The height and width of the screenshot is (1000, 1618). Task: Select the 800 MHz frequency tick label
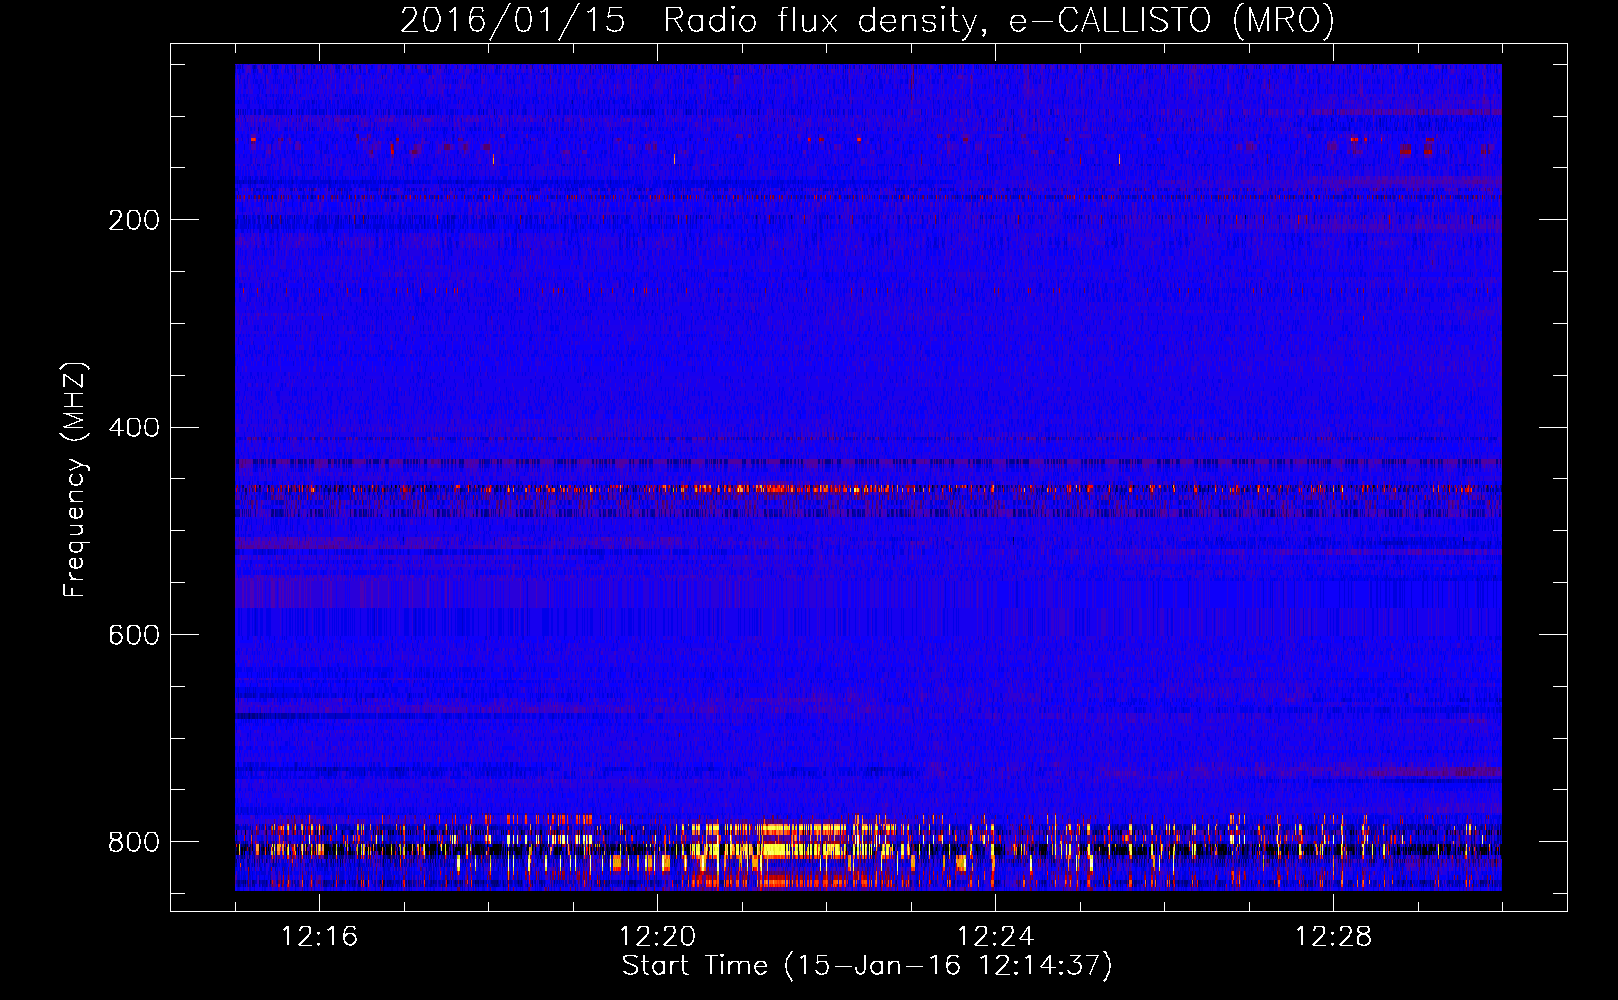[134, 843]
